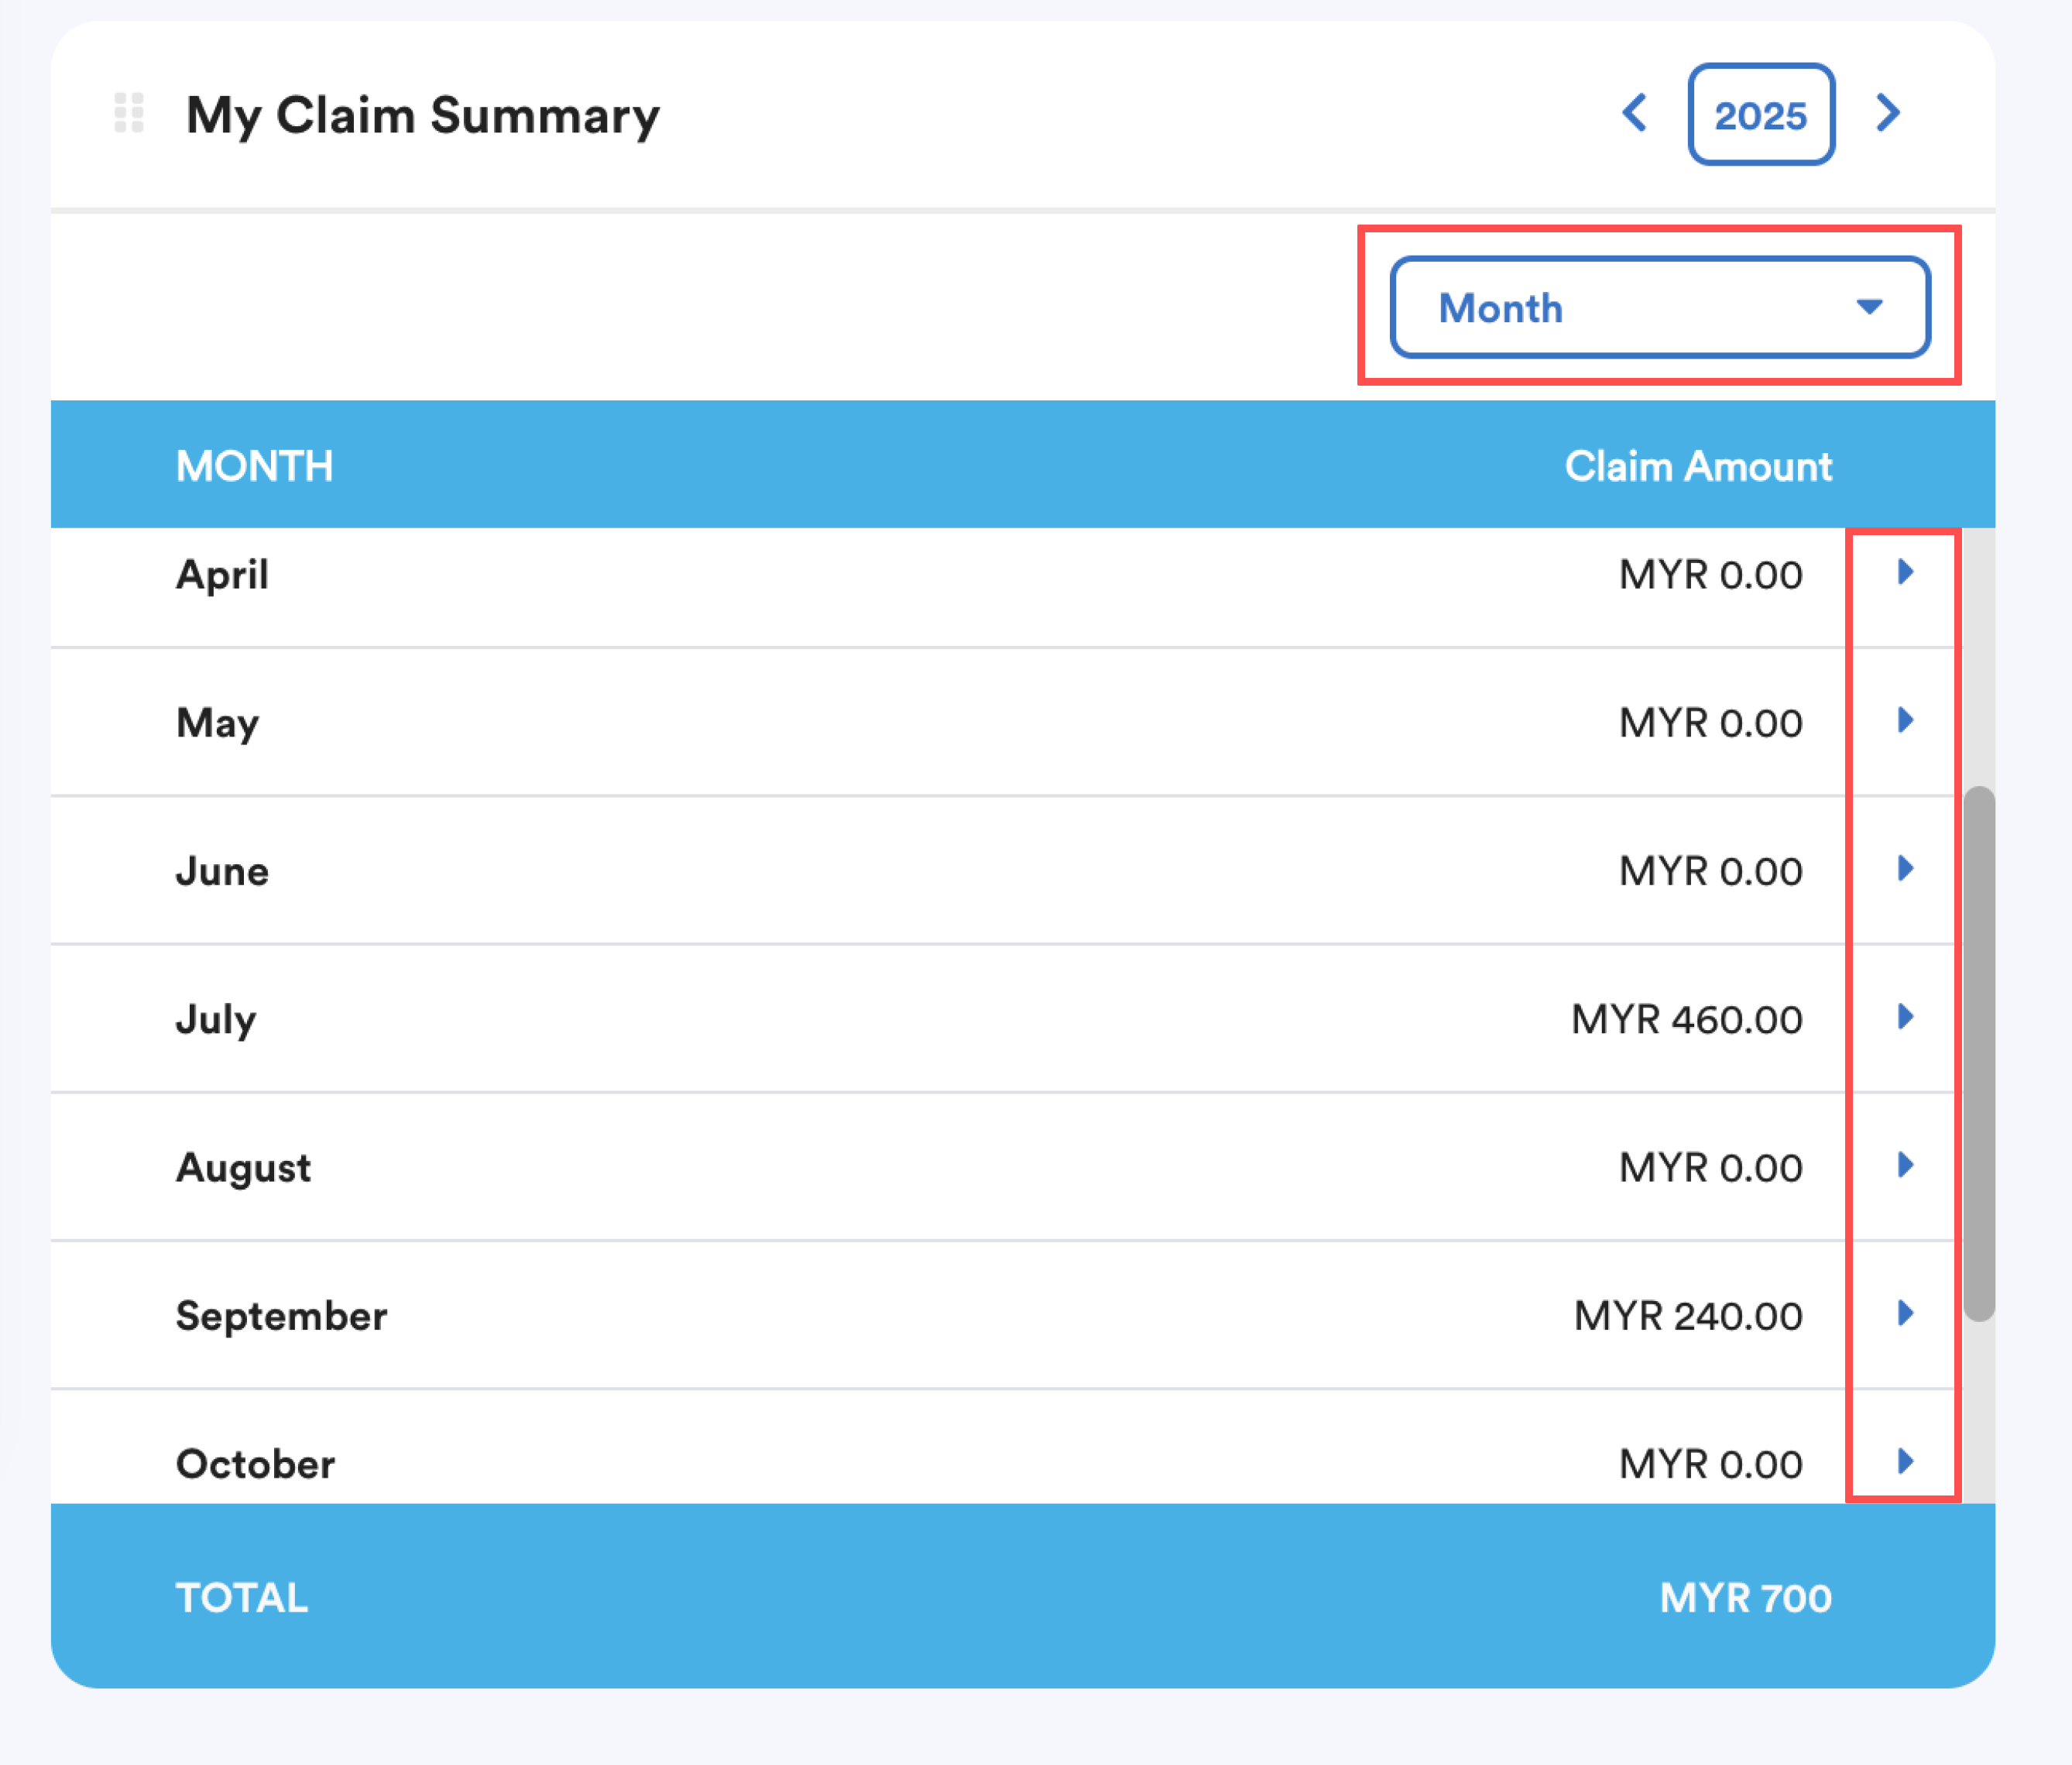Viewport: 2072px width, 1765px height.
Task: Go to previous year with left chevron
Action: point(1634,113)
